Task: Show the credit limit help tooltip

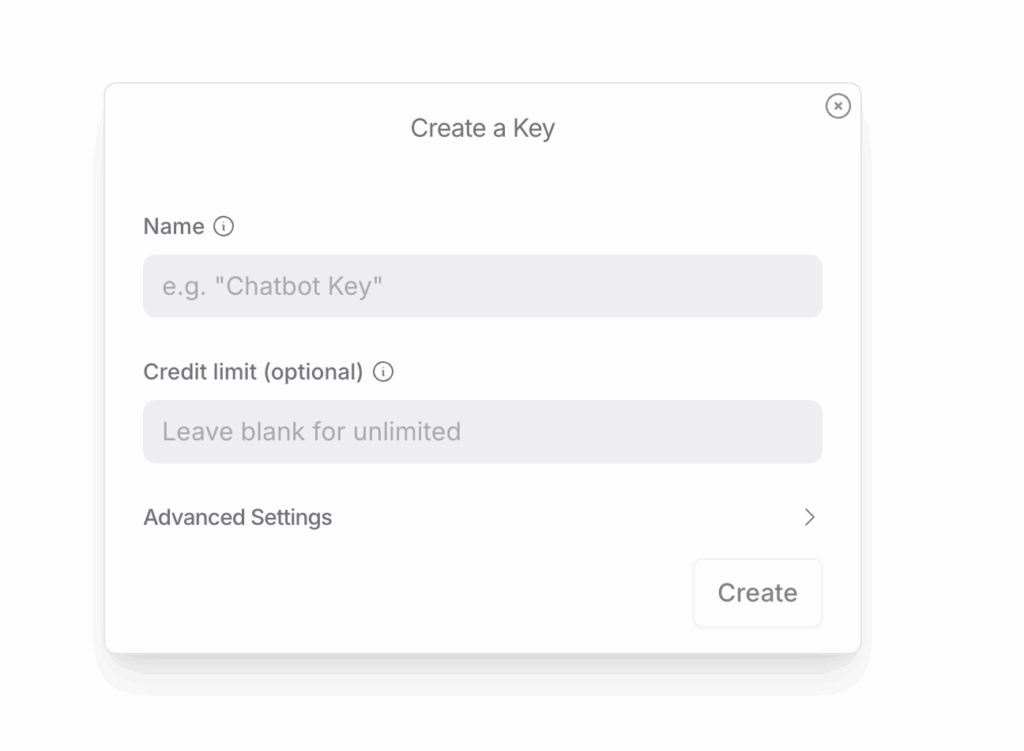Action: [383, 372]
